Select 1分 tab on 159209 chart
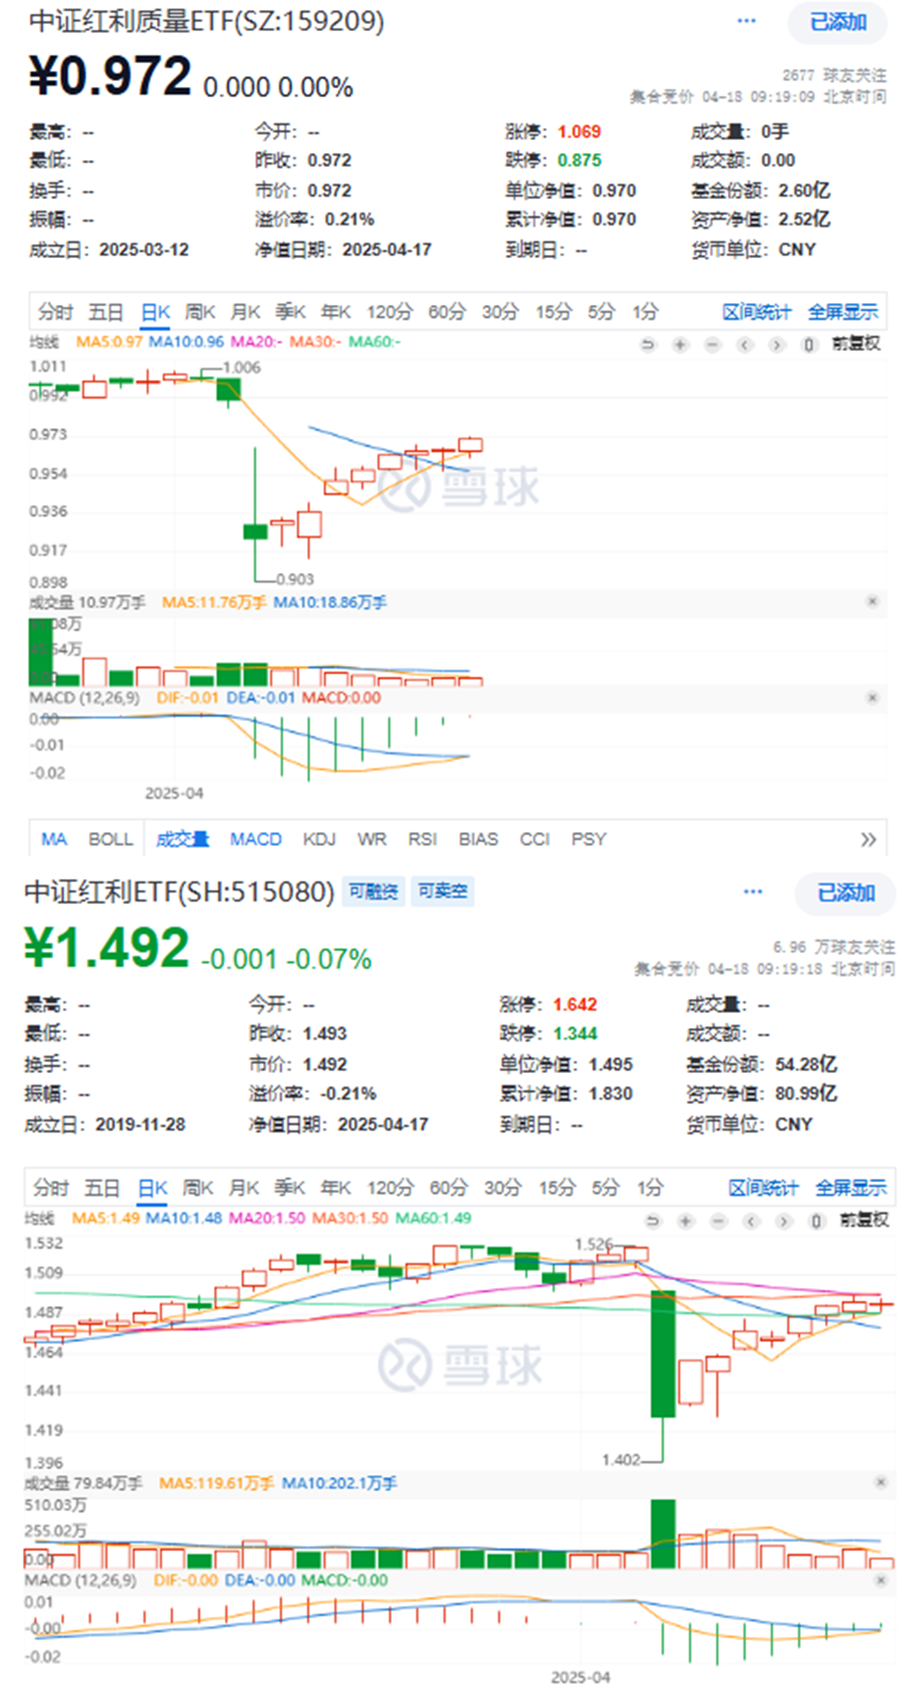 pos(646,312)
